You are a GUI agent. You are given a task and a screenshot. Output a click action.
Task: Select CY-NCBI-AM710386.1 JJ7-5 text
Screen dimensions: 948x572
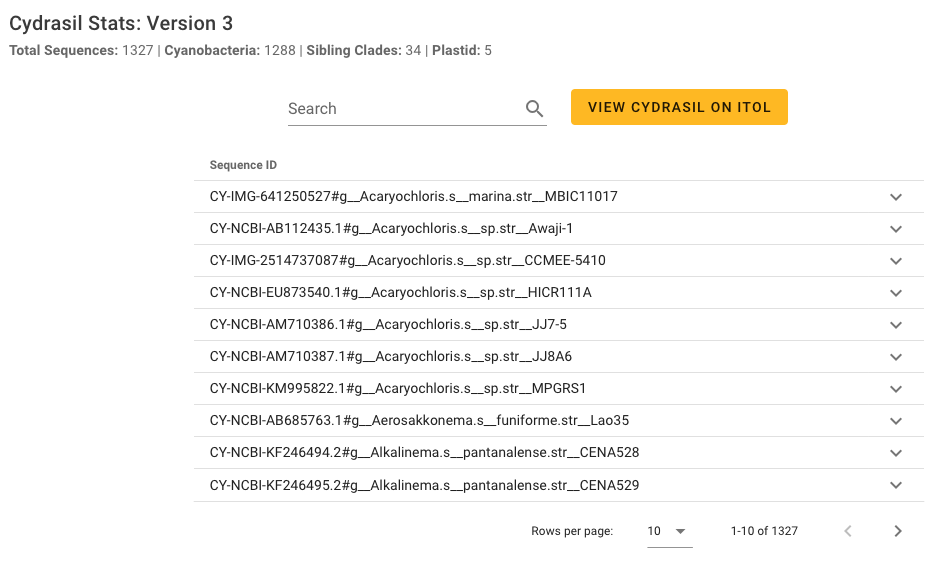388,325
